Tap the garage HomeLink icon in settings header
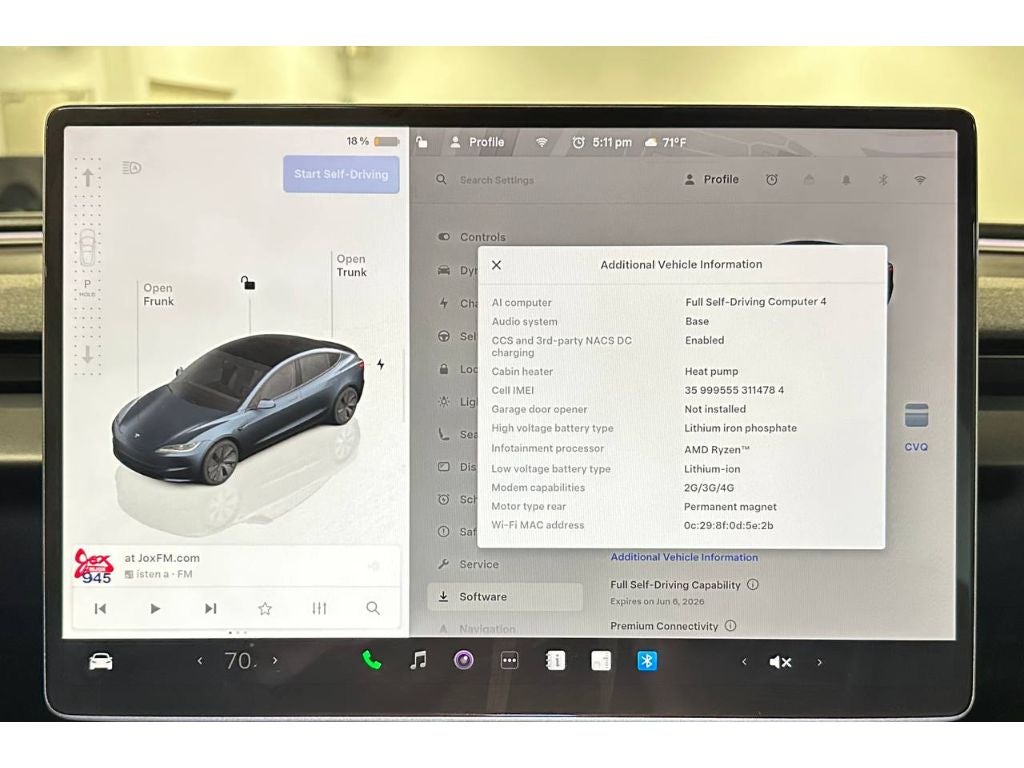This screenshot has height=768, width=1024. pyautogui.click(x=809, y=180)
